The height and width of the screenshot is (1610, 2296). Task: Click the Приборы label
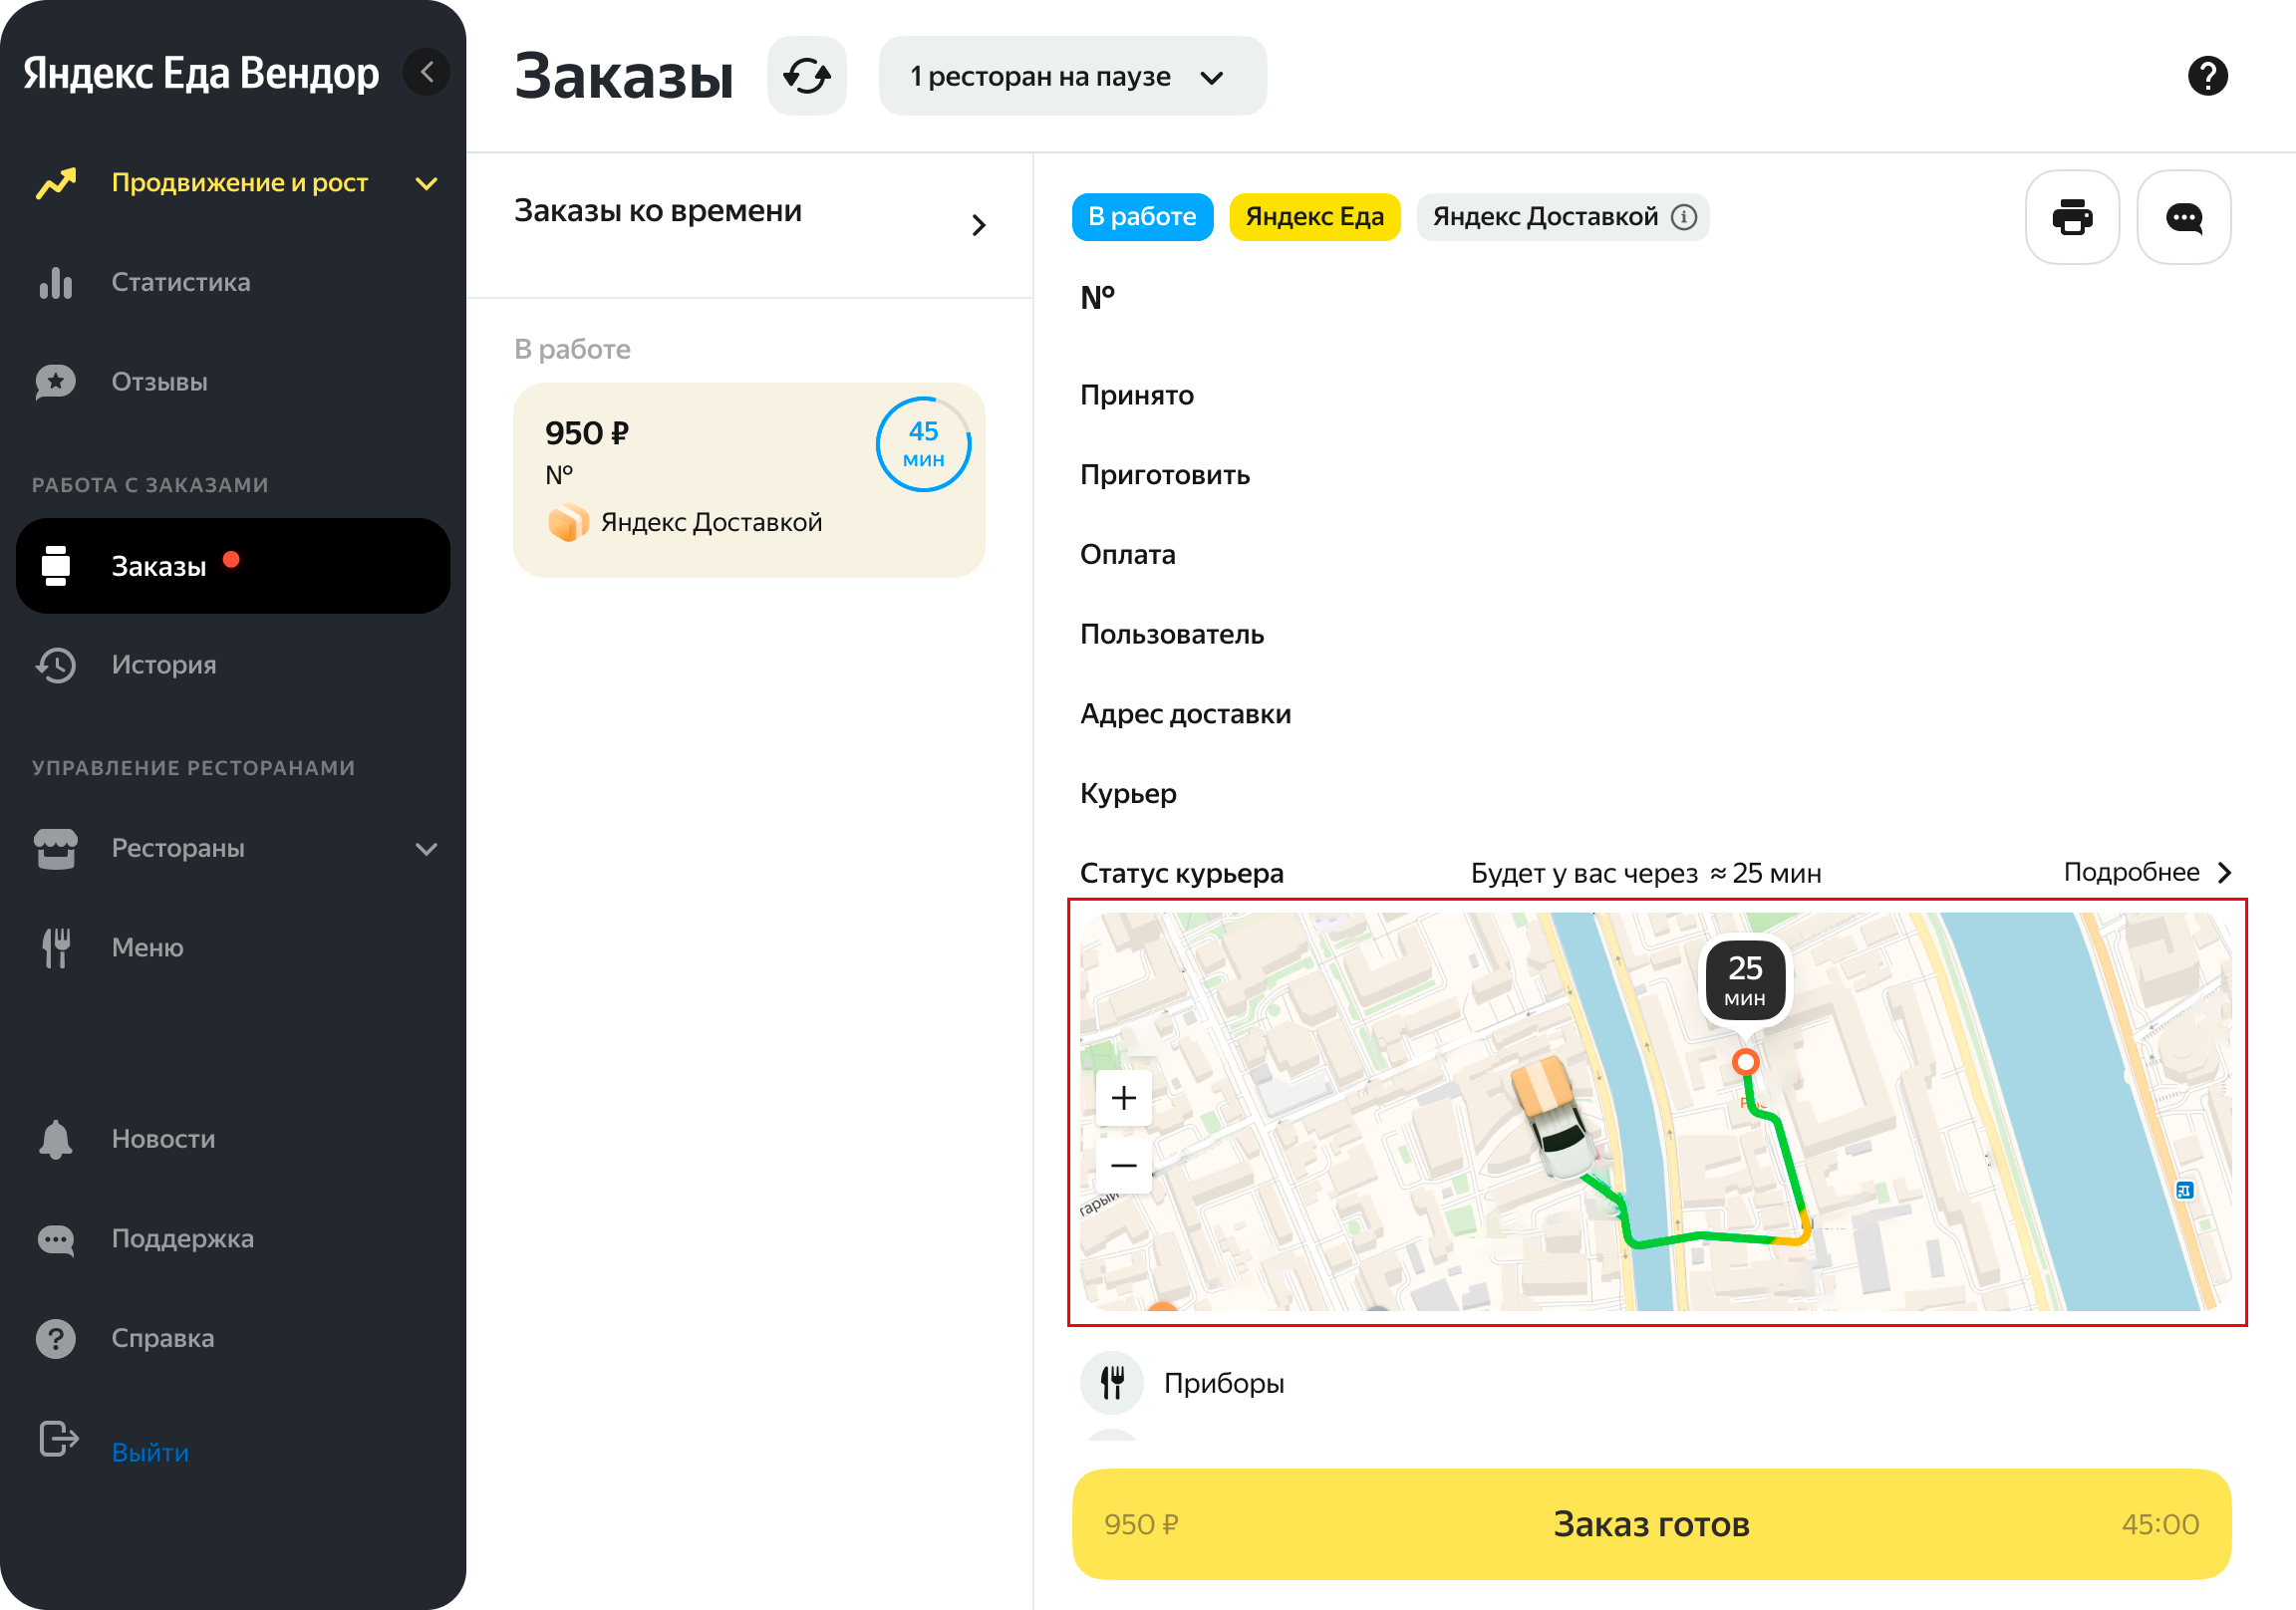[x=1224, y=1383]
